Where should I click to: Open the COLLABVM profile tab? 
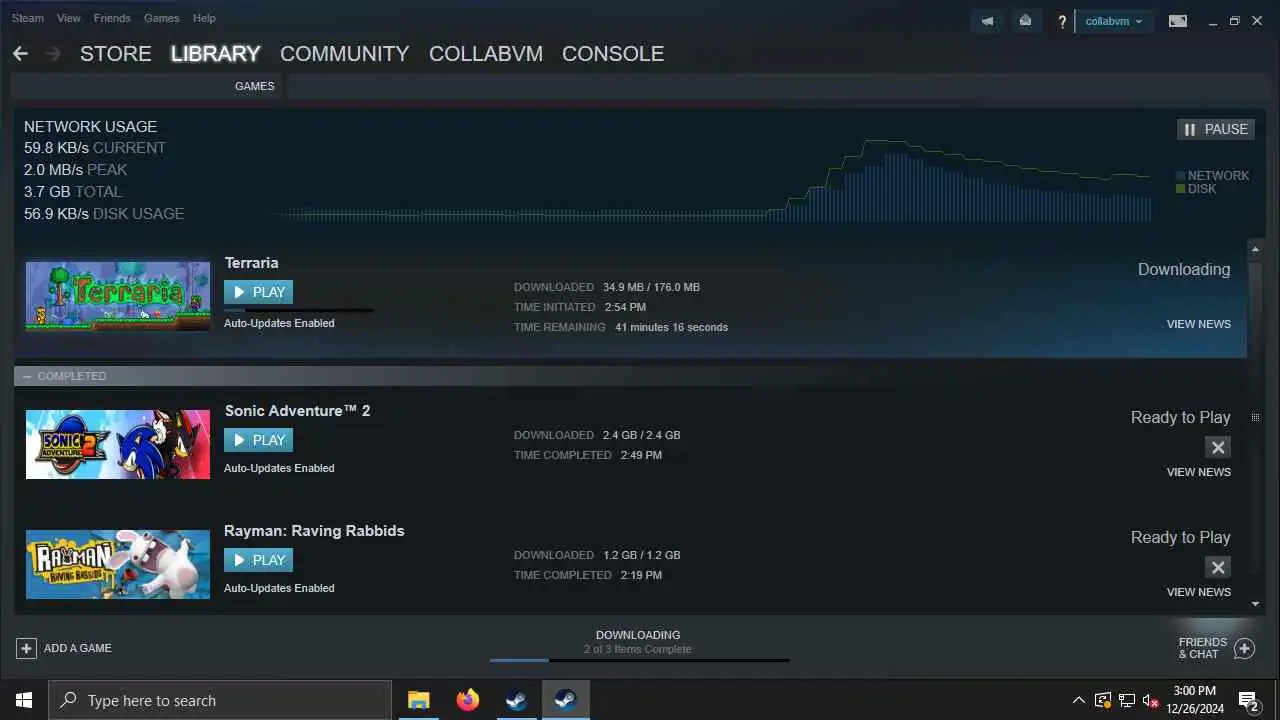486,54
